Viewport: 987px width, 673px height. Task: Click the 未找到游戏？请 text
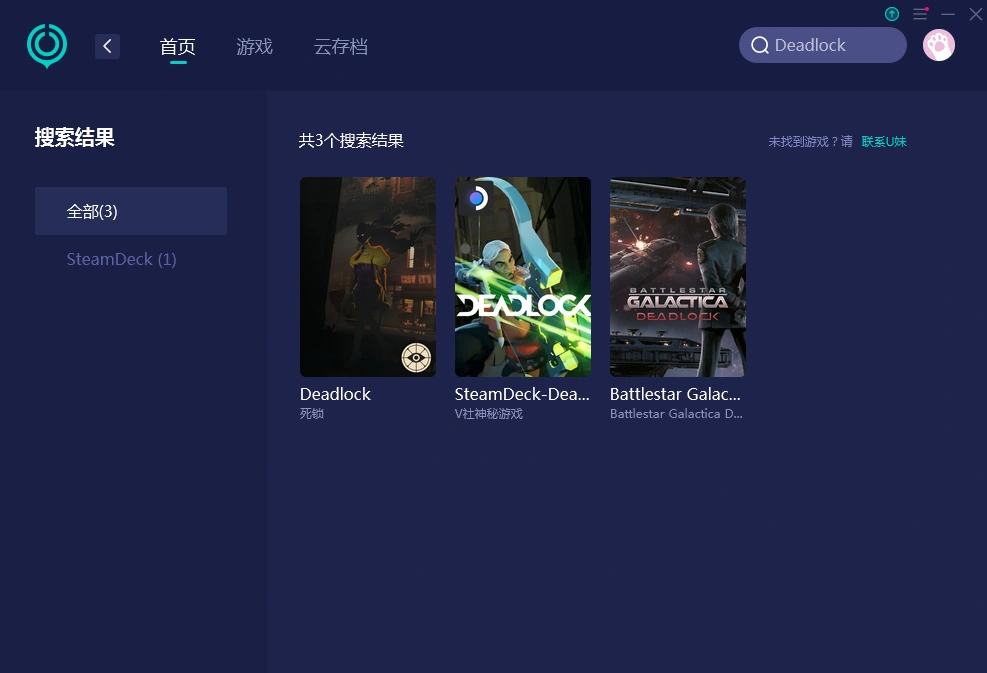coord(810,142)
